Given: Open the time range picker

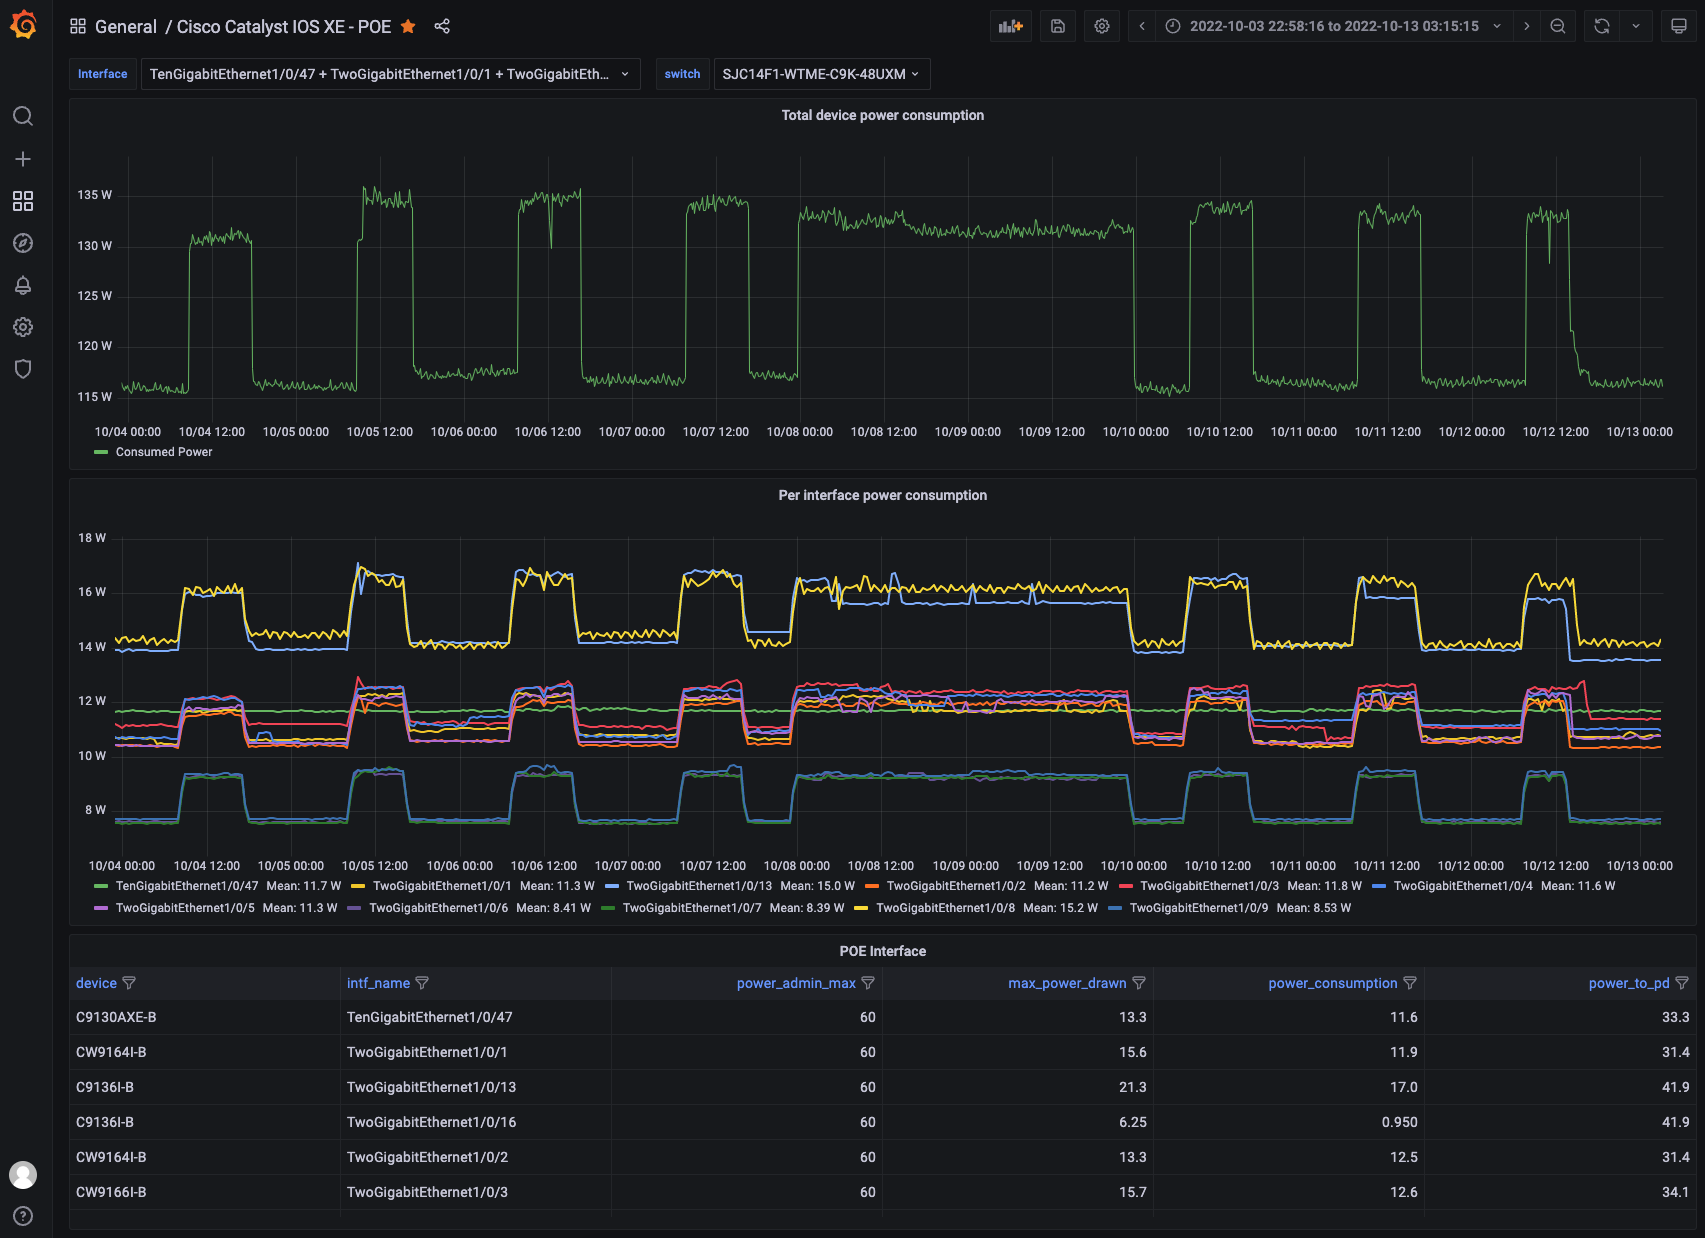Looking at the screenshot, I should (1334, 27).
